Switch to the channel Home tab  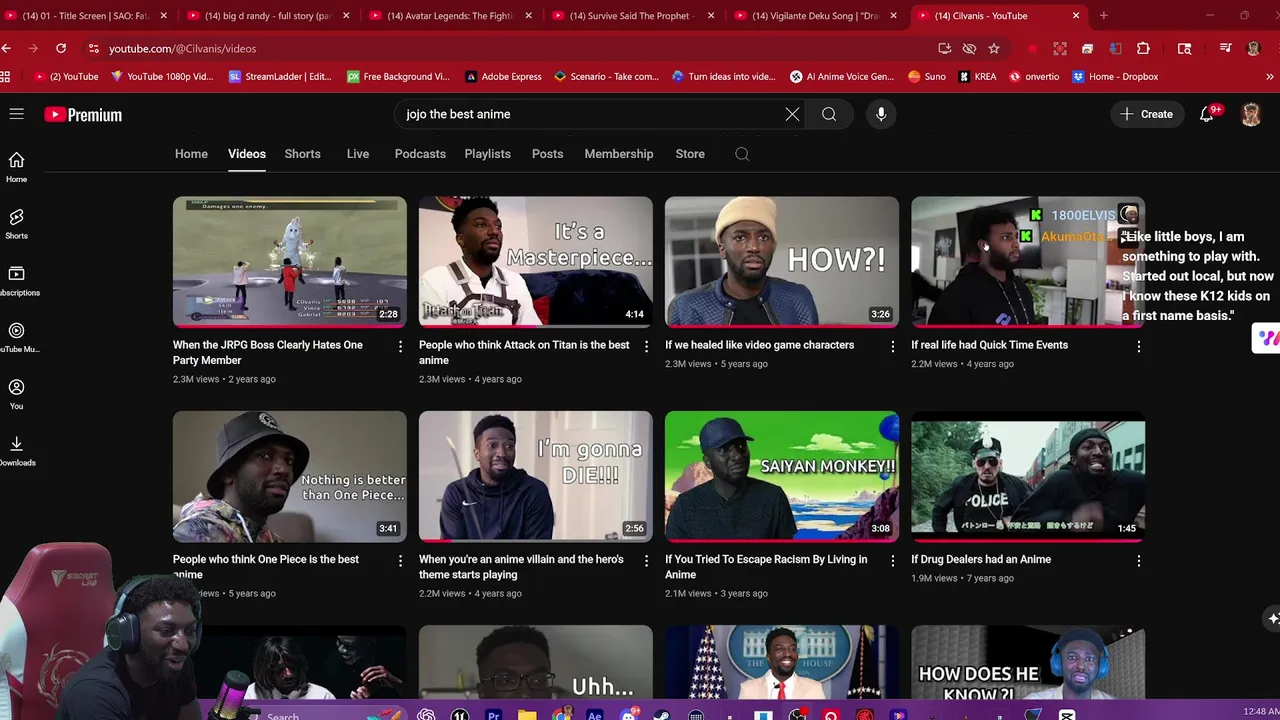(x=191, y=154)
